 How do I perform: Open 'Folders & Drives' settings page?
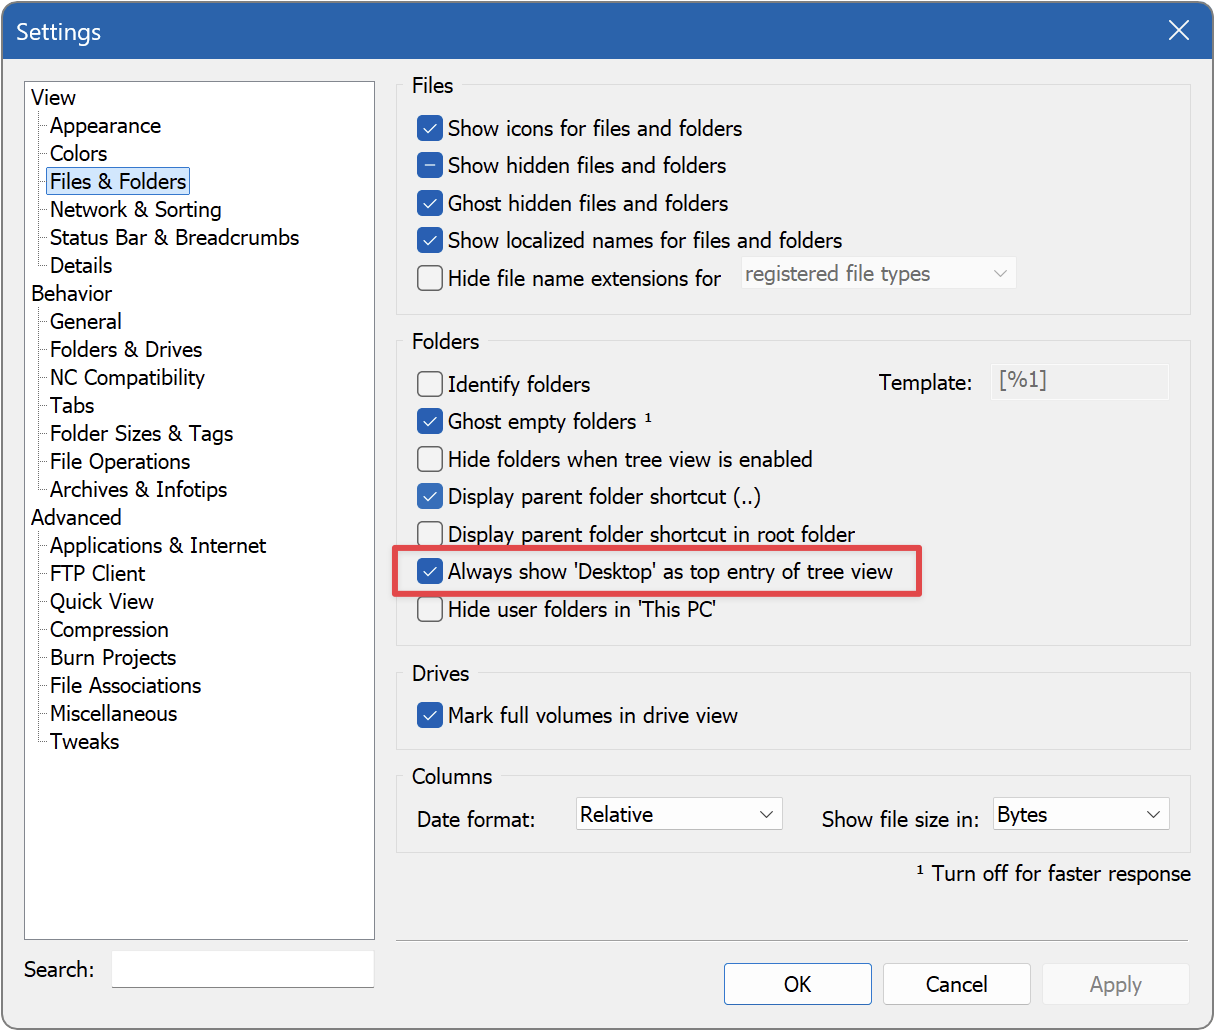tap(126, 350)
